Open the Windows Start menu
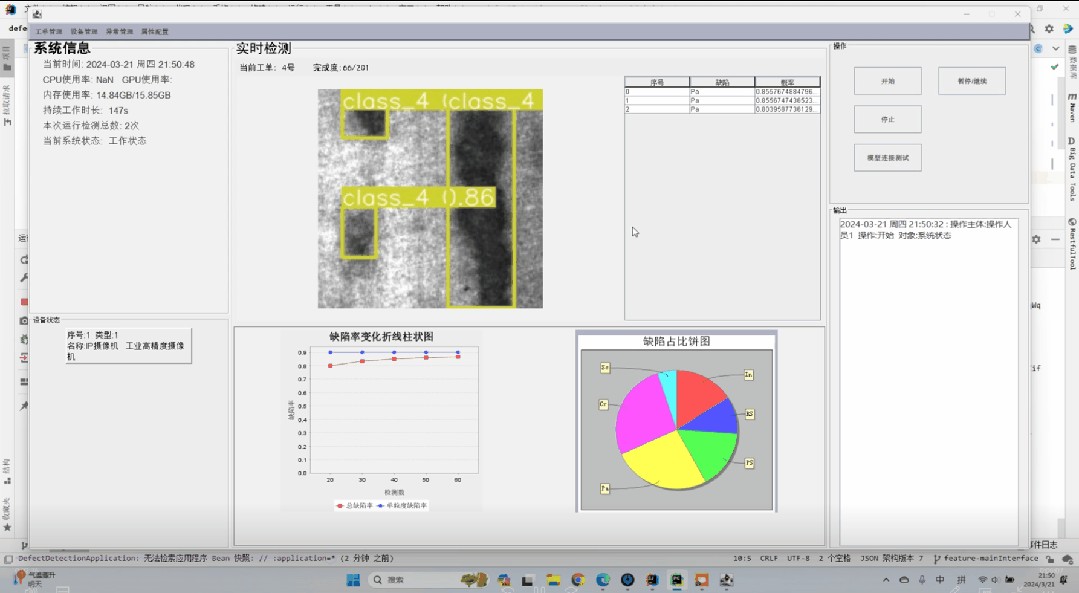The image size is (1079, 593). click(x=354, y=580)
